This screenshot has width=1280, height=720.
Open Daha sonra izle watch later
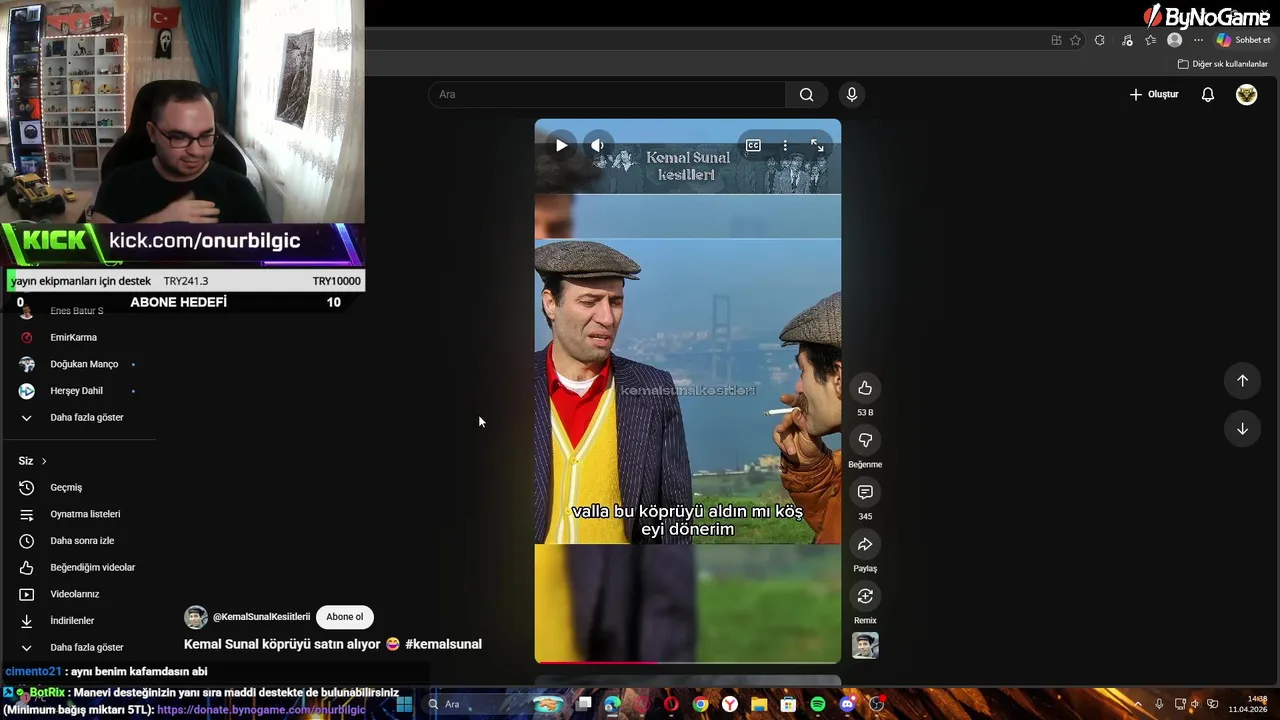tap(80, 541)
